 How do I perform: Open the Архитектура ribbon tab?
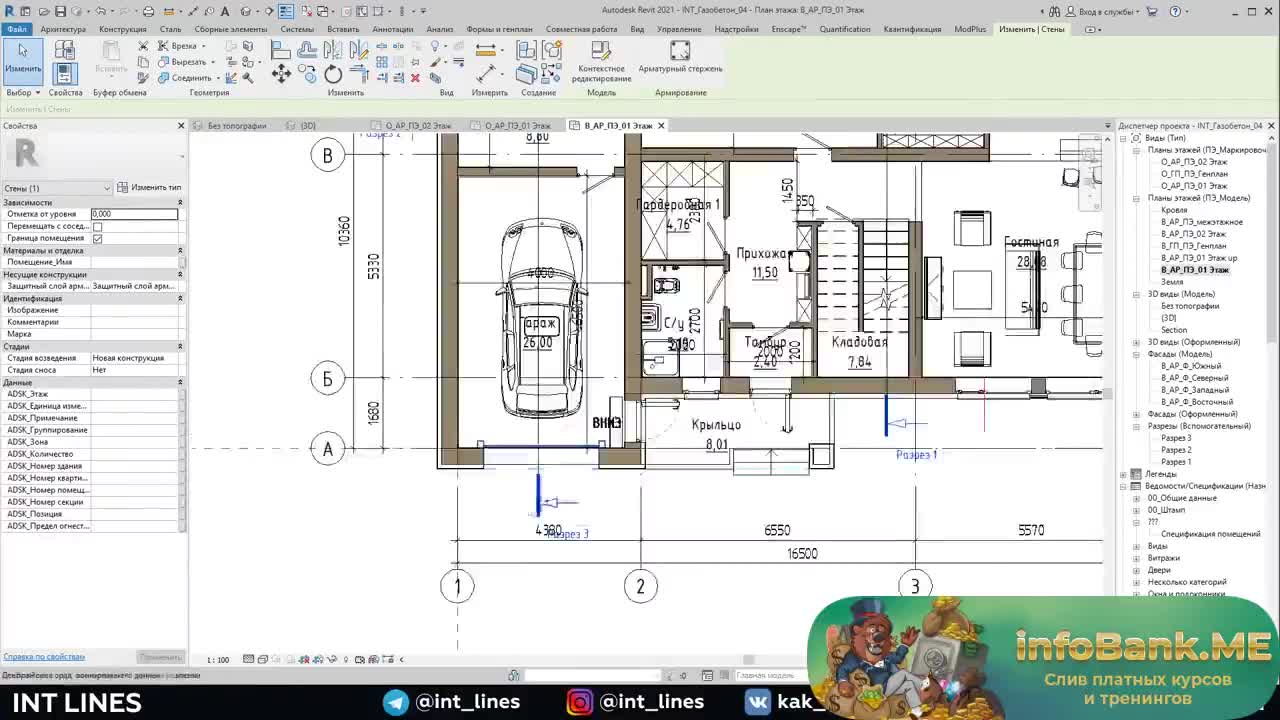pos(63,29)
